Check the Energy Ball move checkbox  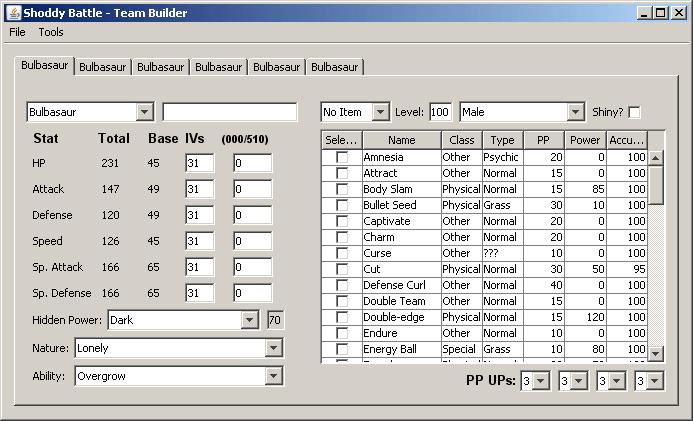[x=342, y=349]
